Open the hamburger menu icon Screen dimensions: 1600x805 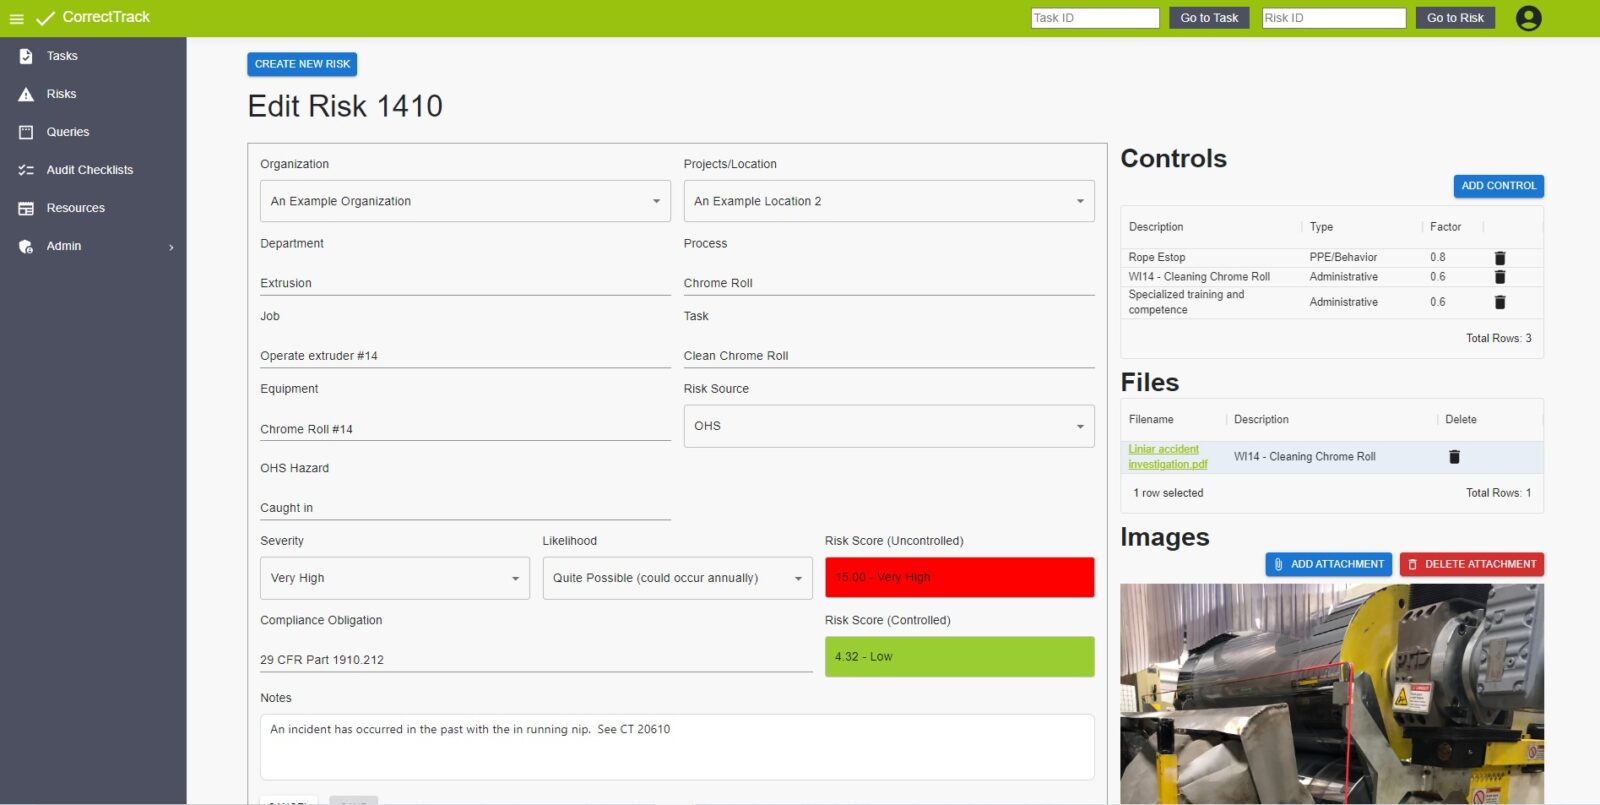[x=16, y=19]
